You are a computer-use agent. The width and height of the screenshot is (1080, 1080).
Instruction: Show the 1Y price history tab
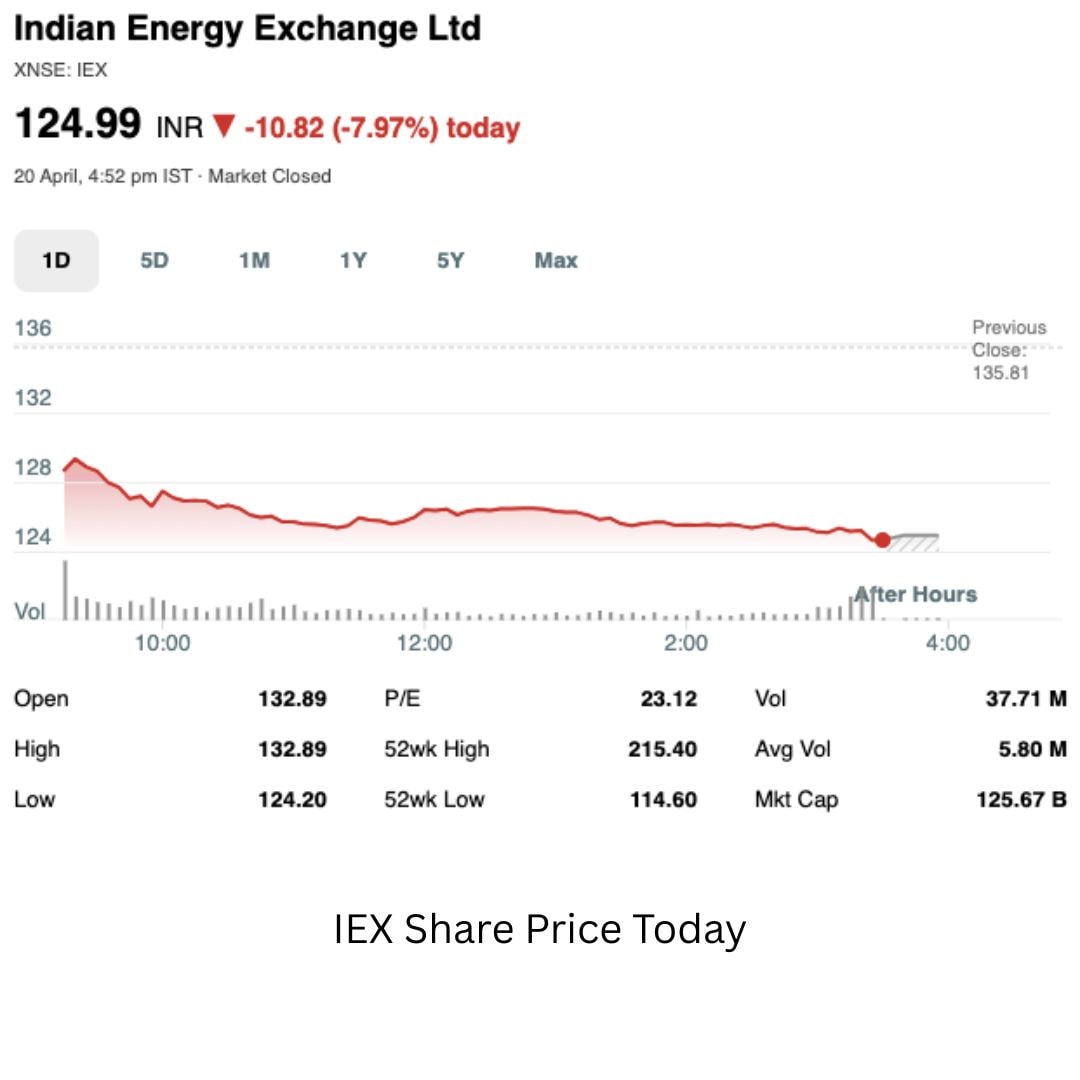click(353, 261)
